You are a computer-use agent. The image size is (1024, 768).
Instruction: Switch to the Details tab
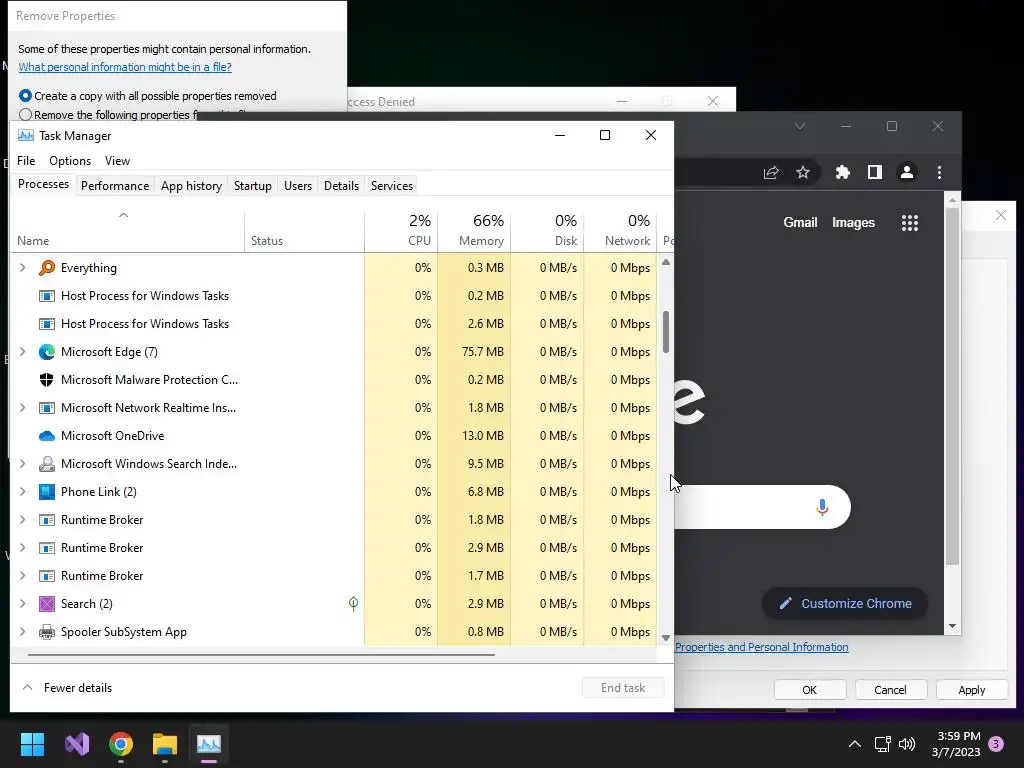342,186
